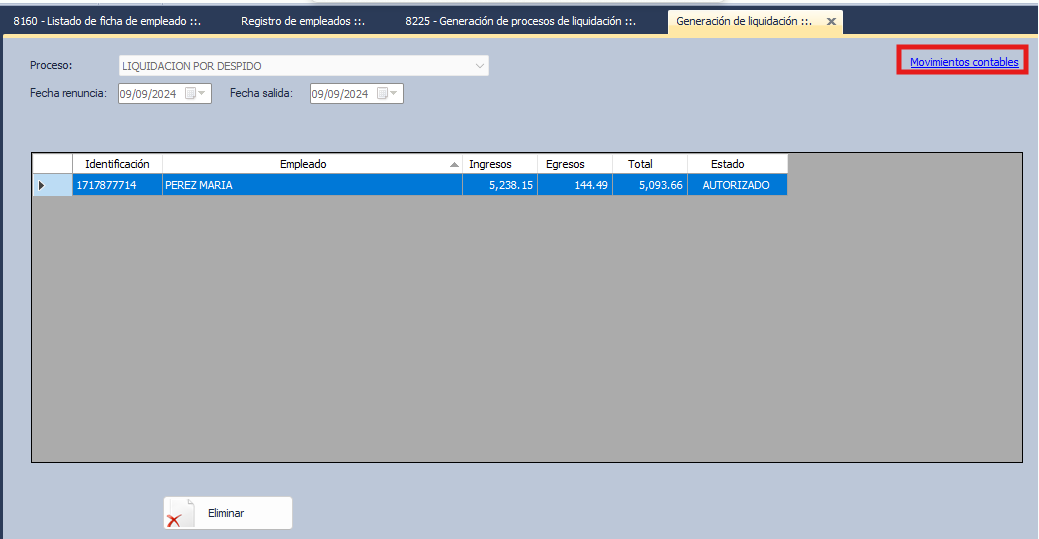Click the Eliminar button with red X icon
Screen dimensions: 1039x539
(x=228, y=513)
